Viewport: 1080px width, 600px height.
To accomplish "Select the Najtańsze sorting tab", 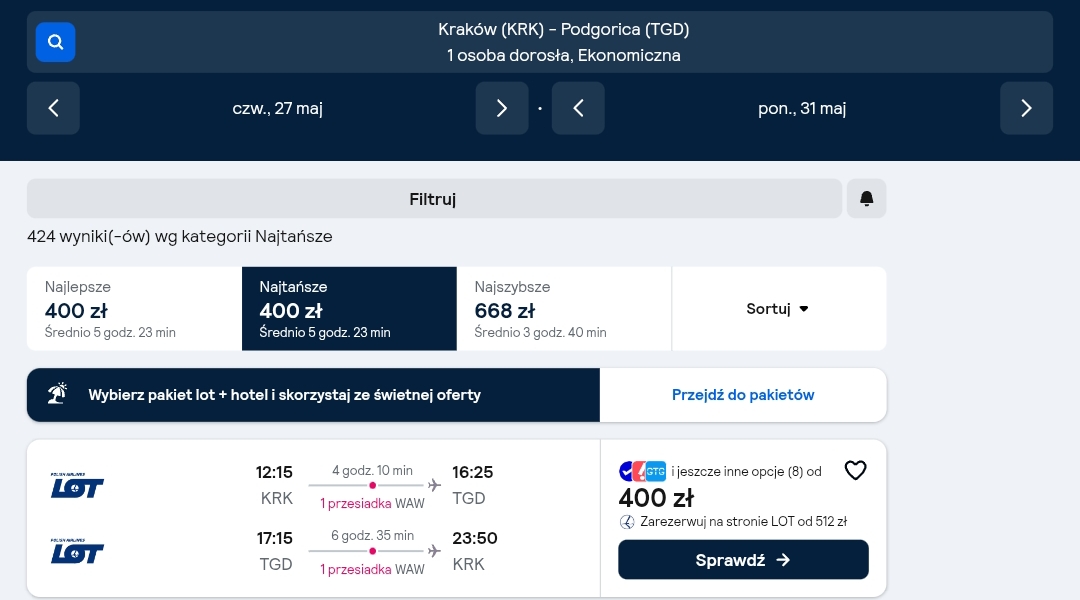I will [349, 309].
